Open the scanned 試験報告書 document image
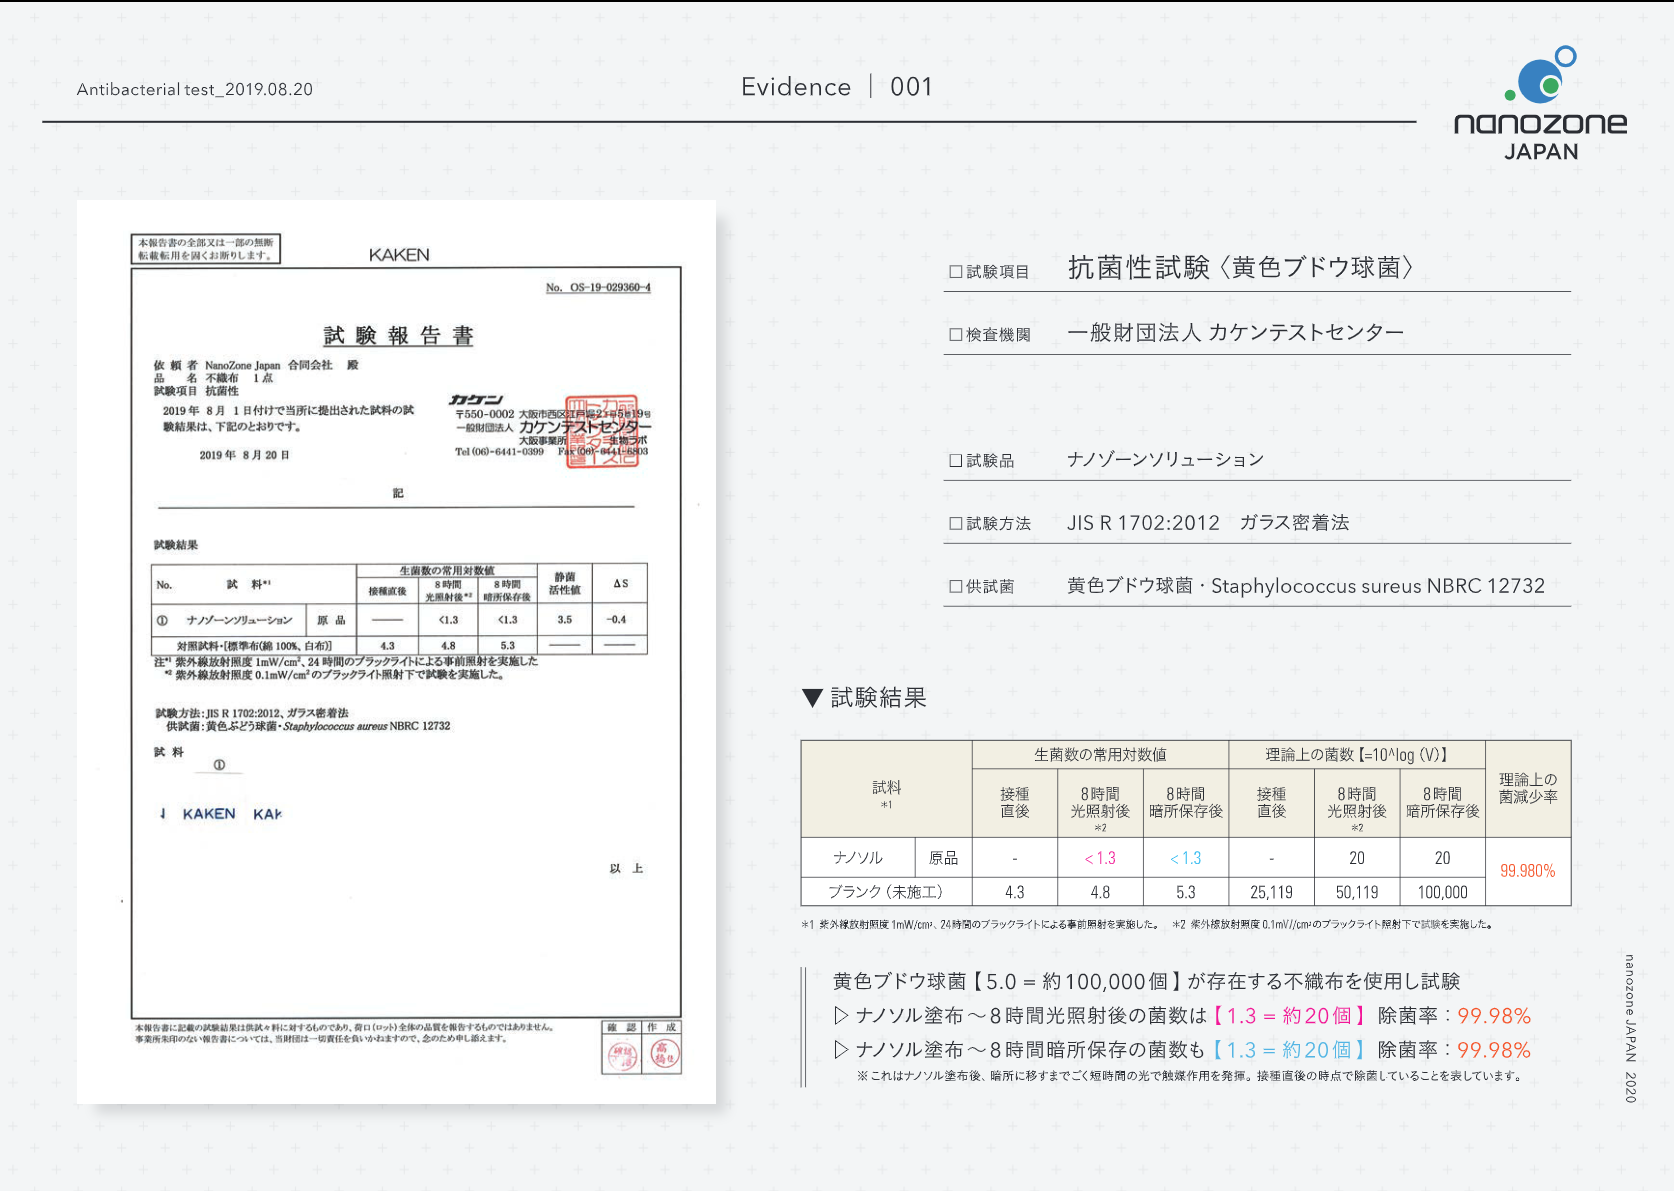 [x=396, y=652]
